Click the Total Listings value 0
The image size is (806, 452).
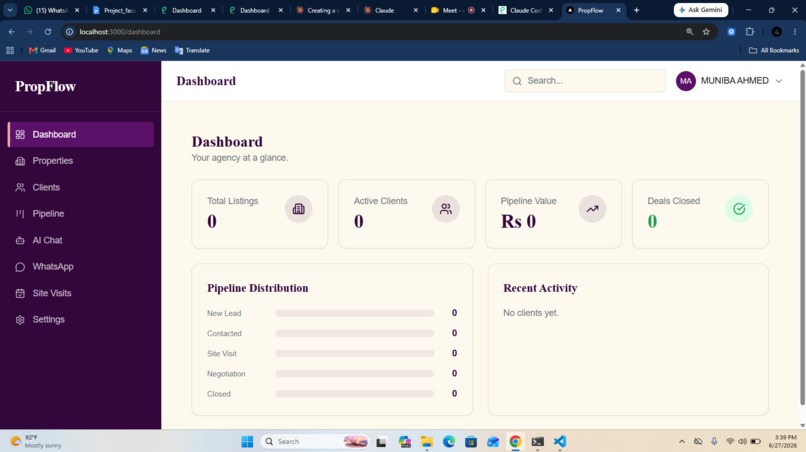[x=212, y=222]
